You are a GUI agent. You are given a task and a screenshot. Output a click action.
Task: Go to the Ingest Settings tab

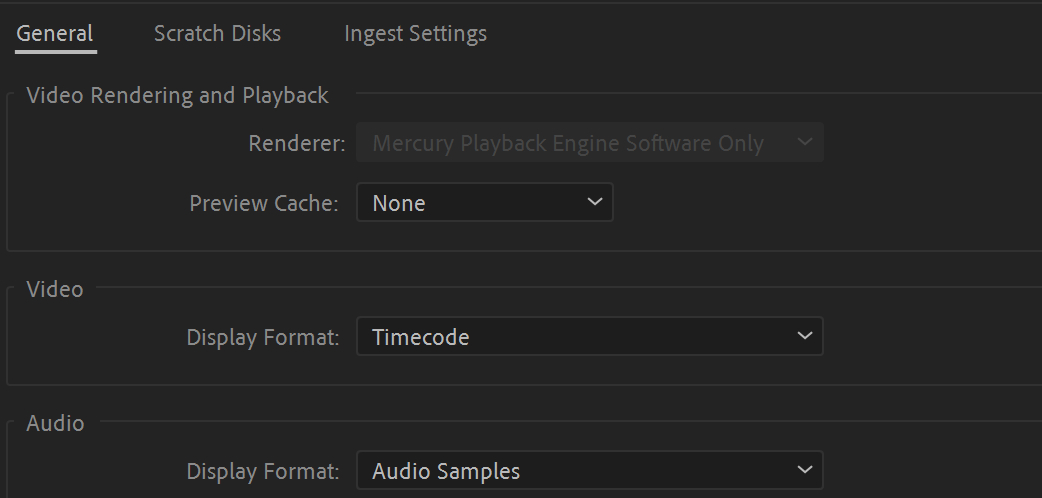pyautogui.click(x=415, y=34)
